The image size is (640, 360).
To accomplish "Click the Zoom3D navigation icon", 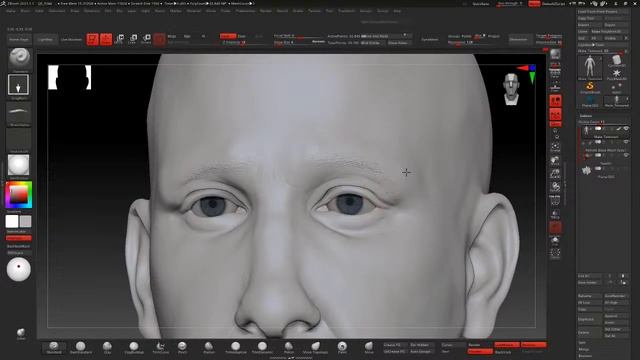I will (x=555, y=173).
